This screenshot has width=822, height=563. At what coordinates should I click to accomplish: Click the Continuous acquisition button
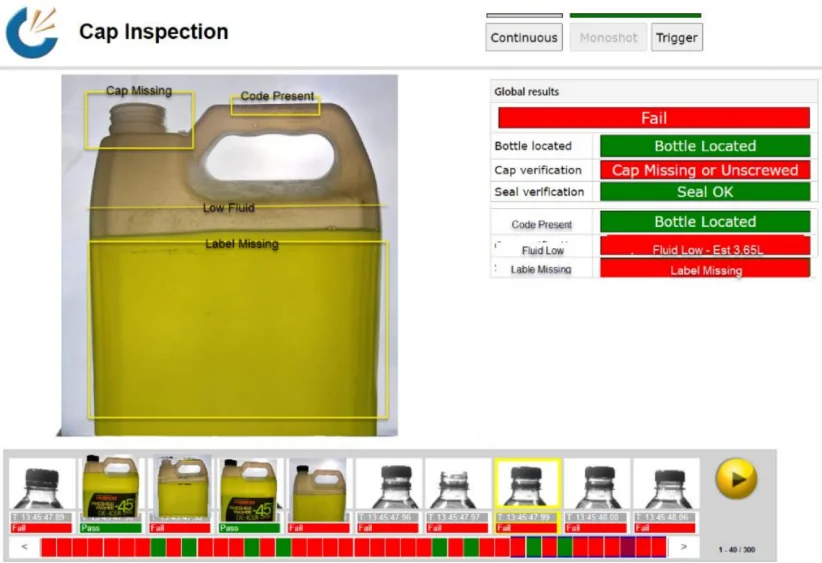pyautogui.click(x=524, y=38)
